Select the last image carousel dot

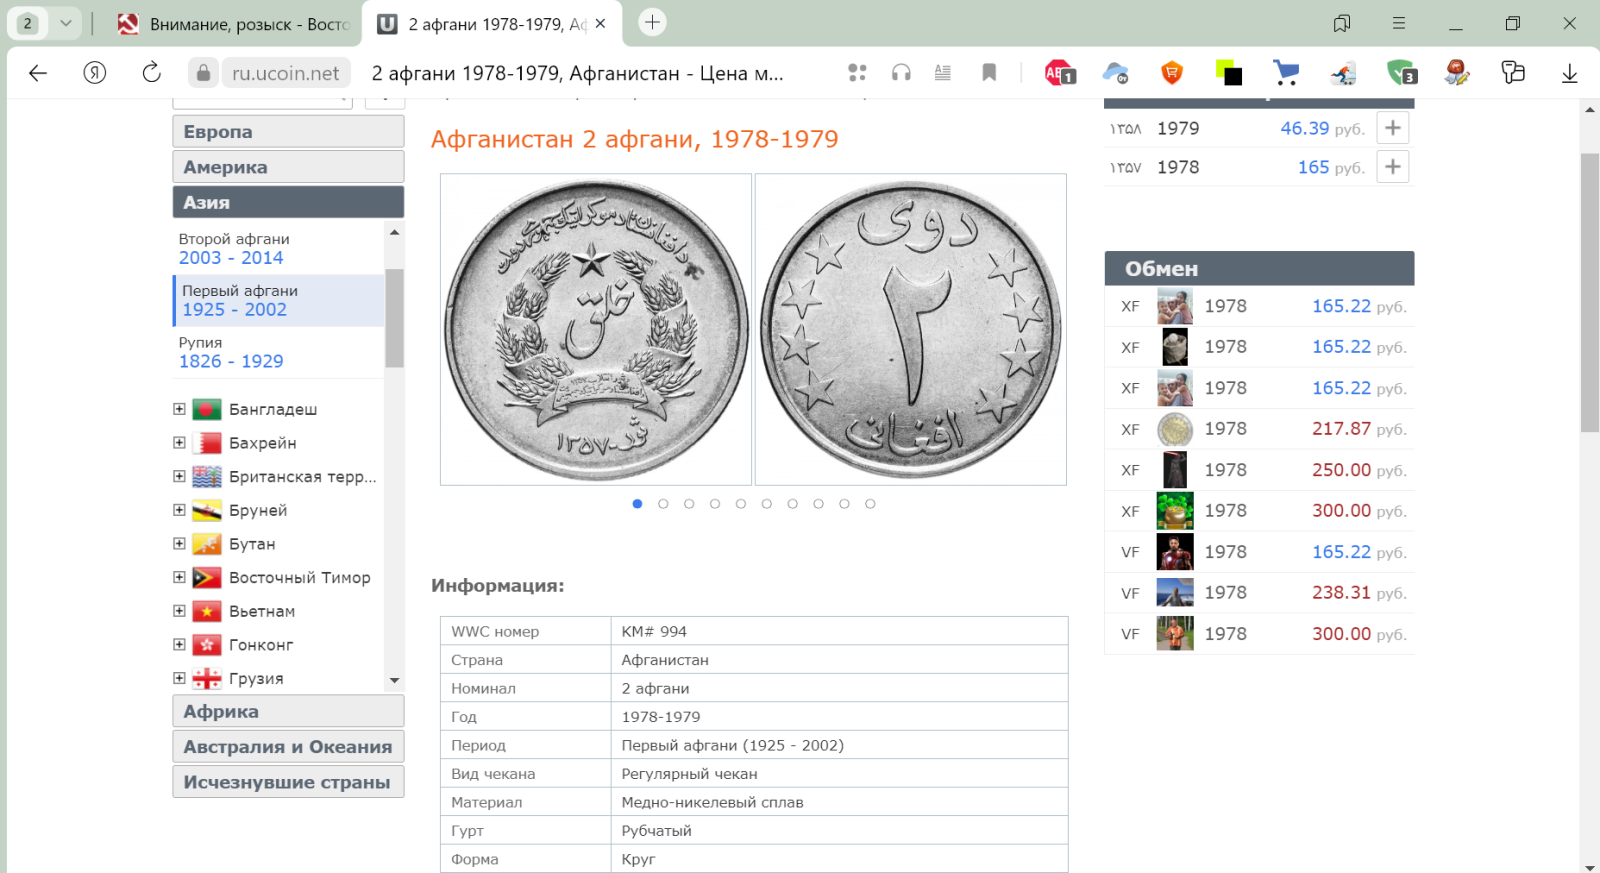pyautogui.click(x=870, y=504)
